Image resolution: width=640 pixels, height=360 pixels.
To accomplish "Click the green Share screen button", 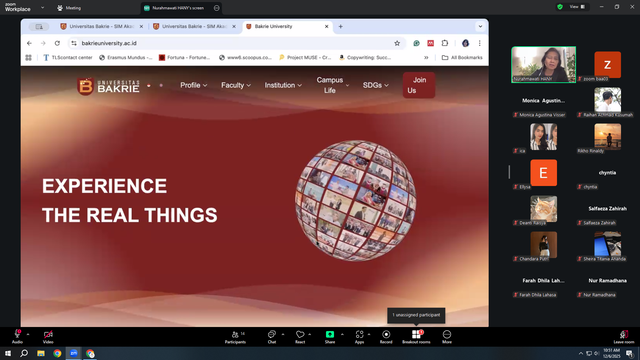I will tap(330, 337).
